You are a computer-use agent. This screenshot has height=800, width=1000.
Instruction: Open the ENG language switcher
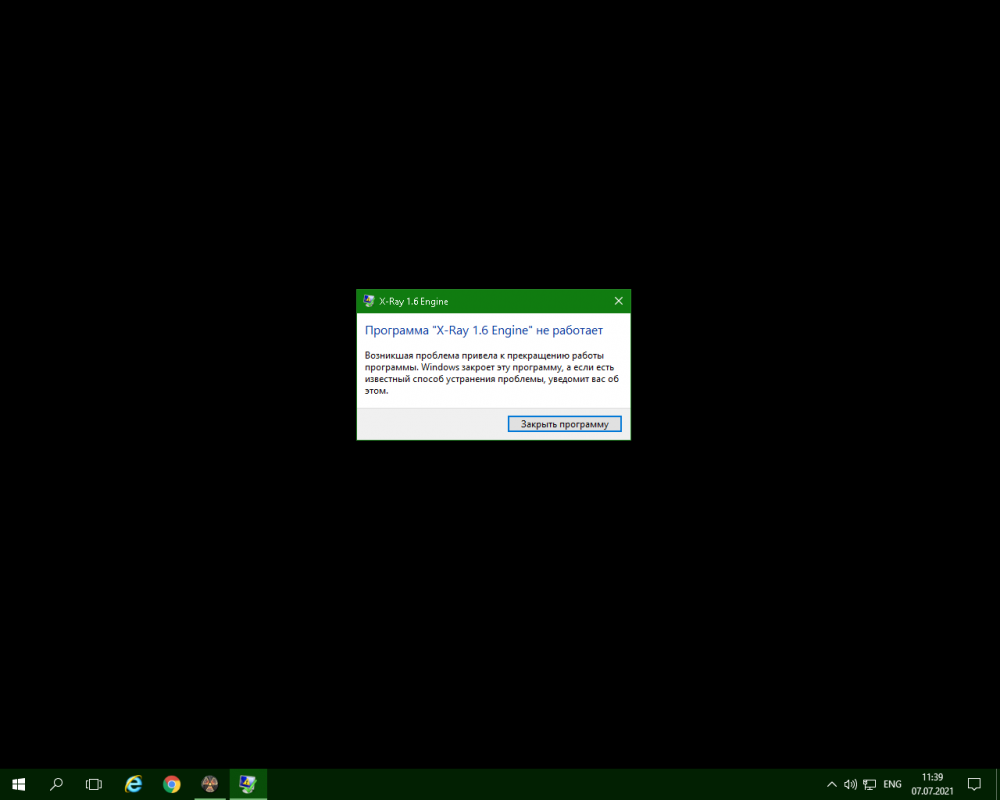tap(891, 784)
